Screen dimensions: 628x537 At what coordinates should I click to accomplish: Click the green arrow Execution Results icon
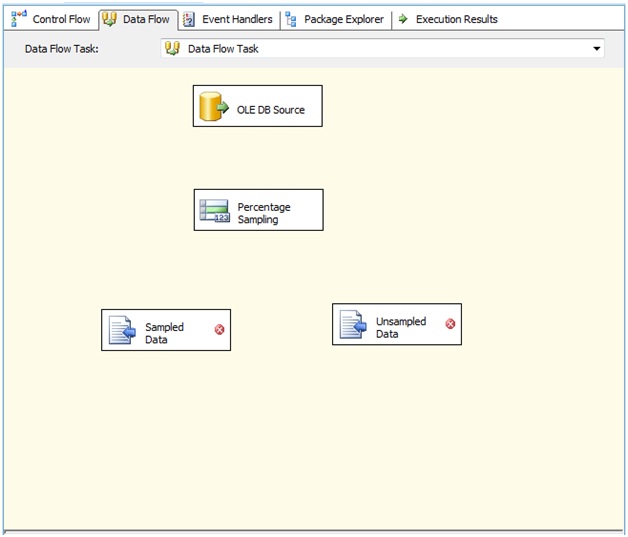coord(403,19)
